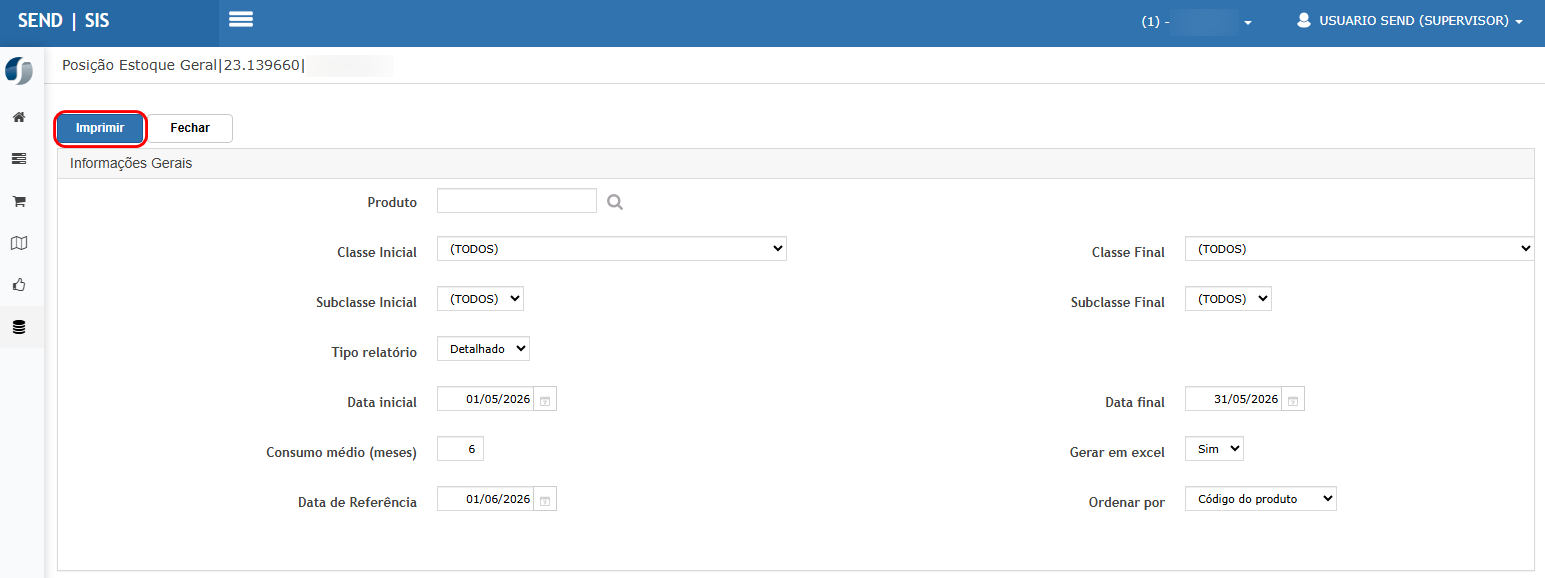Open the company (1) selector dropdown

click(x=1197, y=21)
